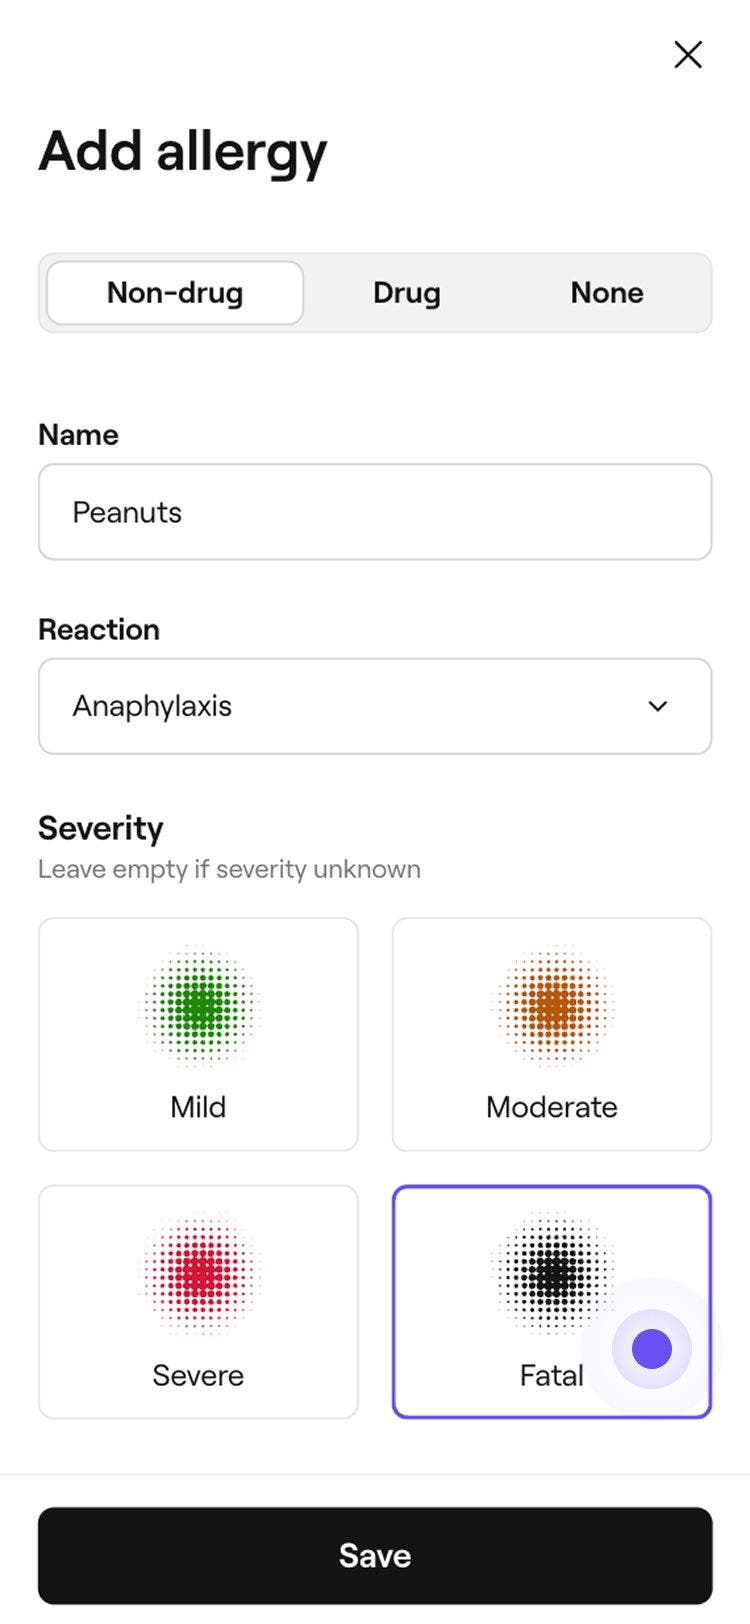Click the purple circle on the Fatal card

[652, 1349]
